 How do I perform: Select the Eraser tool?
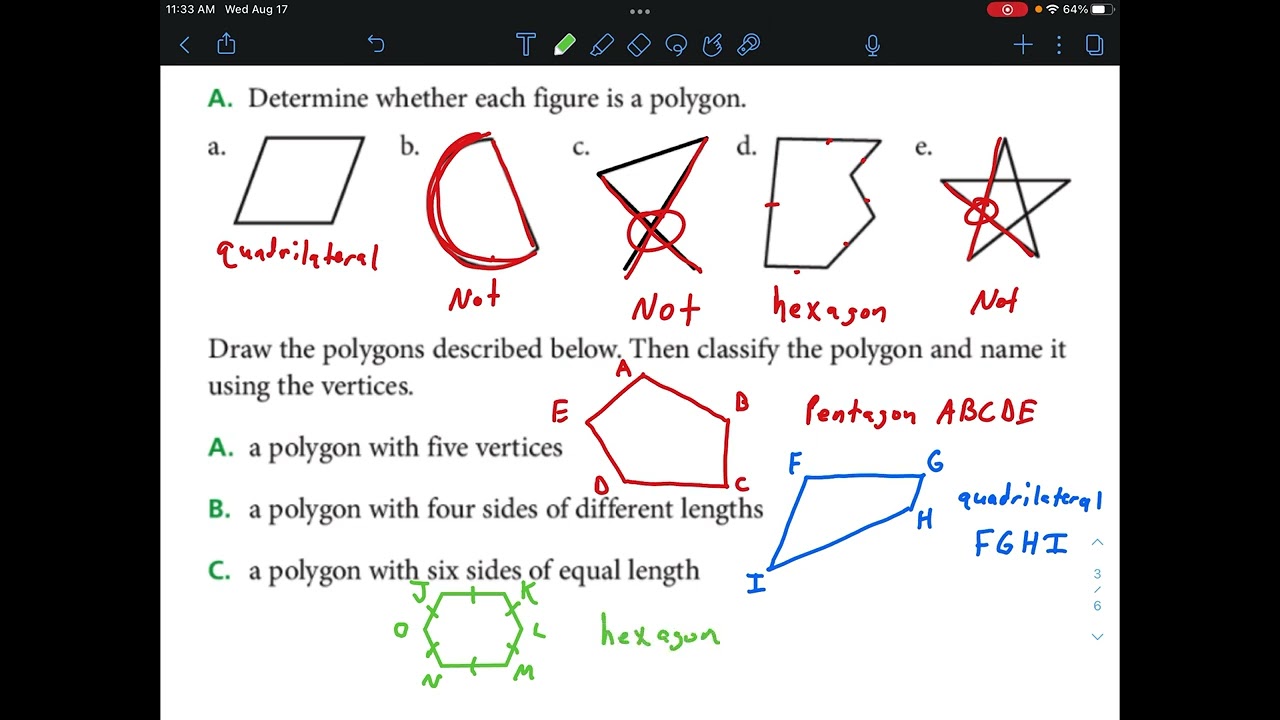tap(639, 45)
